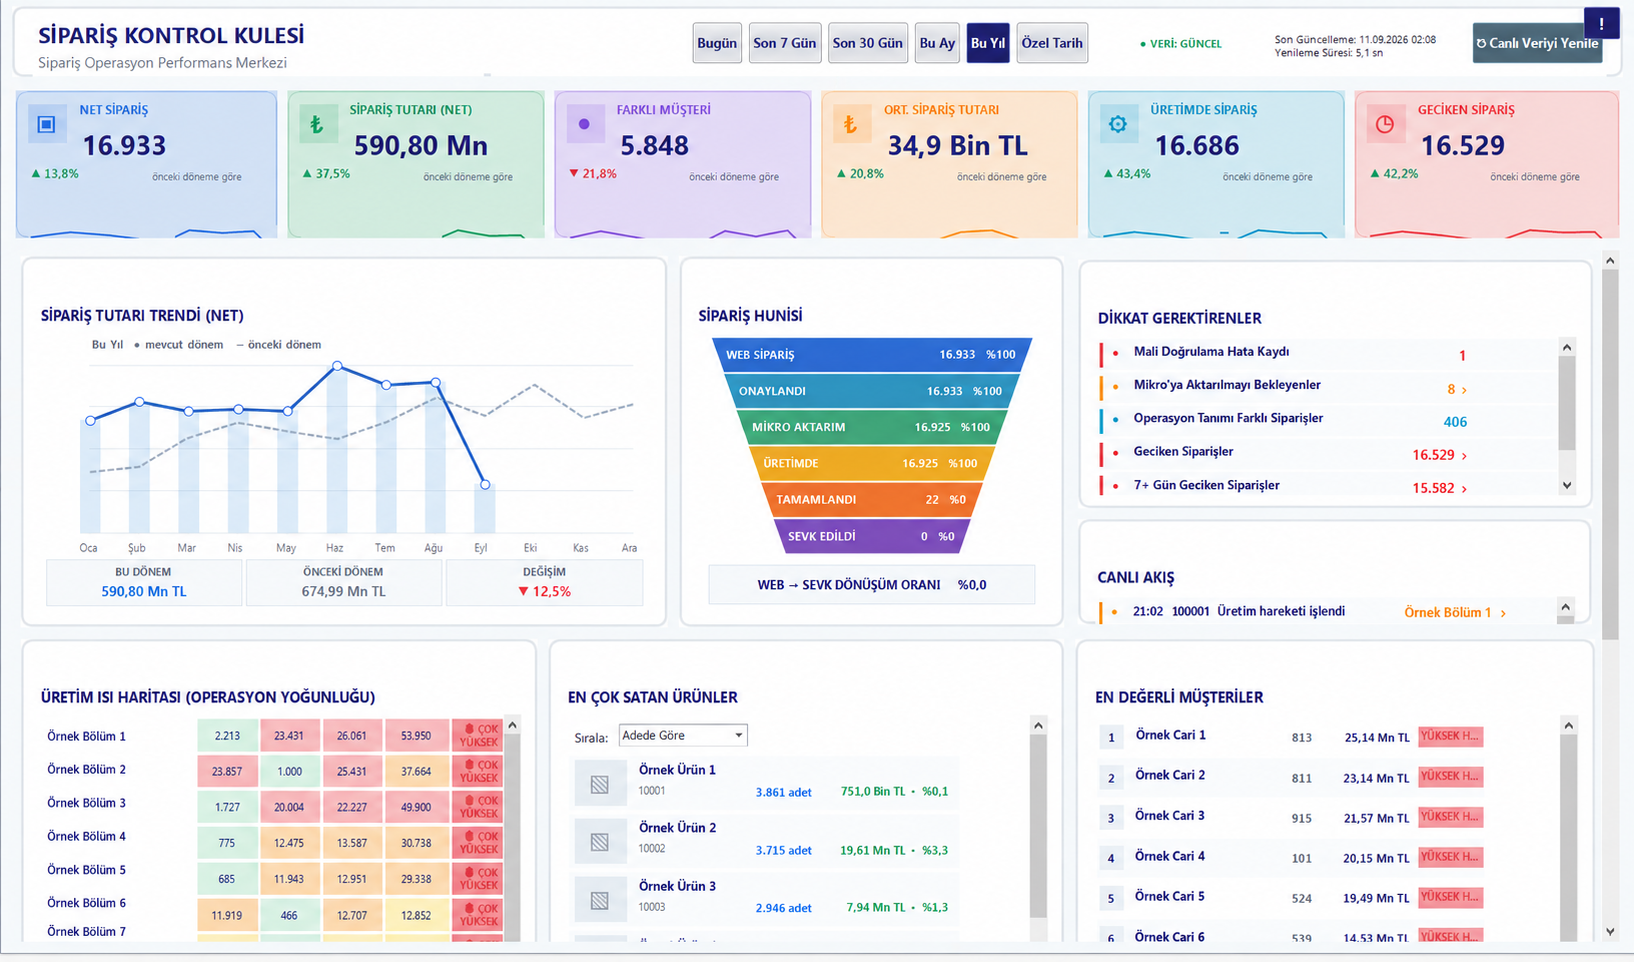Click the 406 Operasyon Tanımı Farklı value
Screen dimensions: 1634x962
pyautogui.click(x=1455, y=422)
